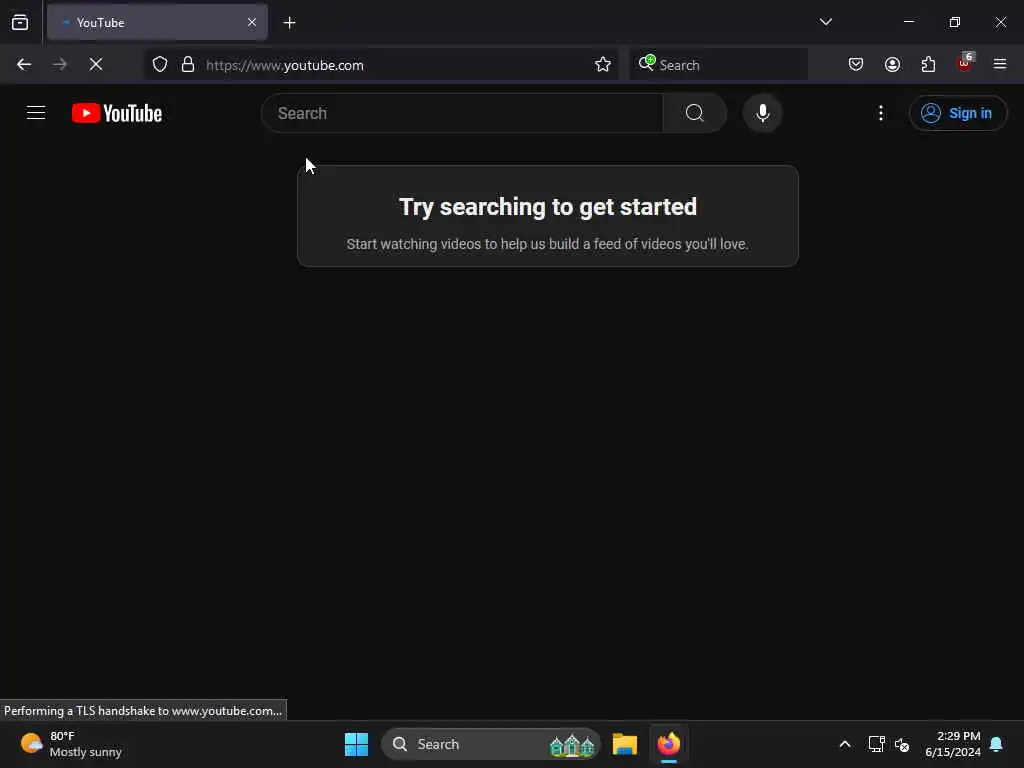Open Firefox View icon
The height and width of the screenshot is (768, 1024).
pos(20,22)
